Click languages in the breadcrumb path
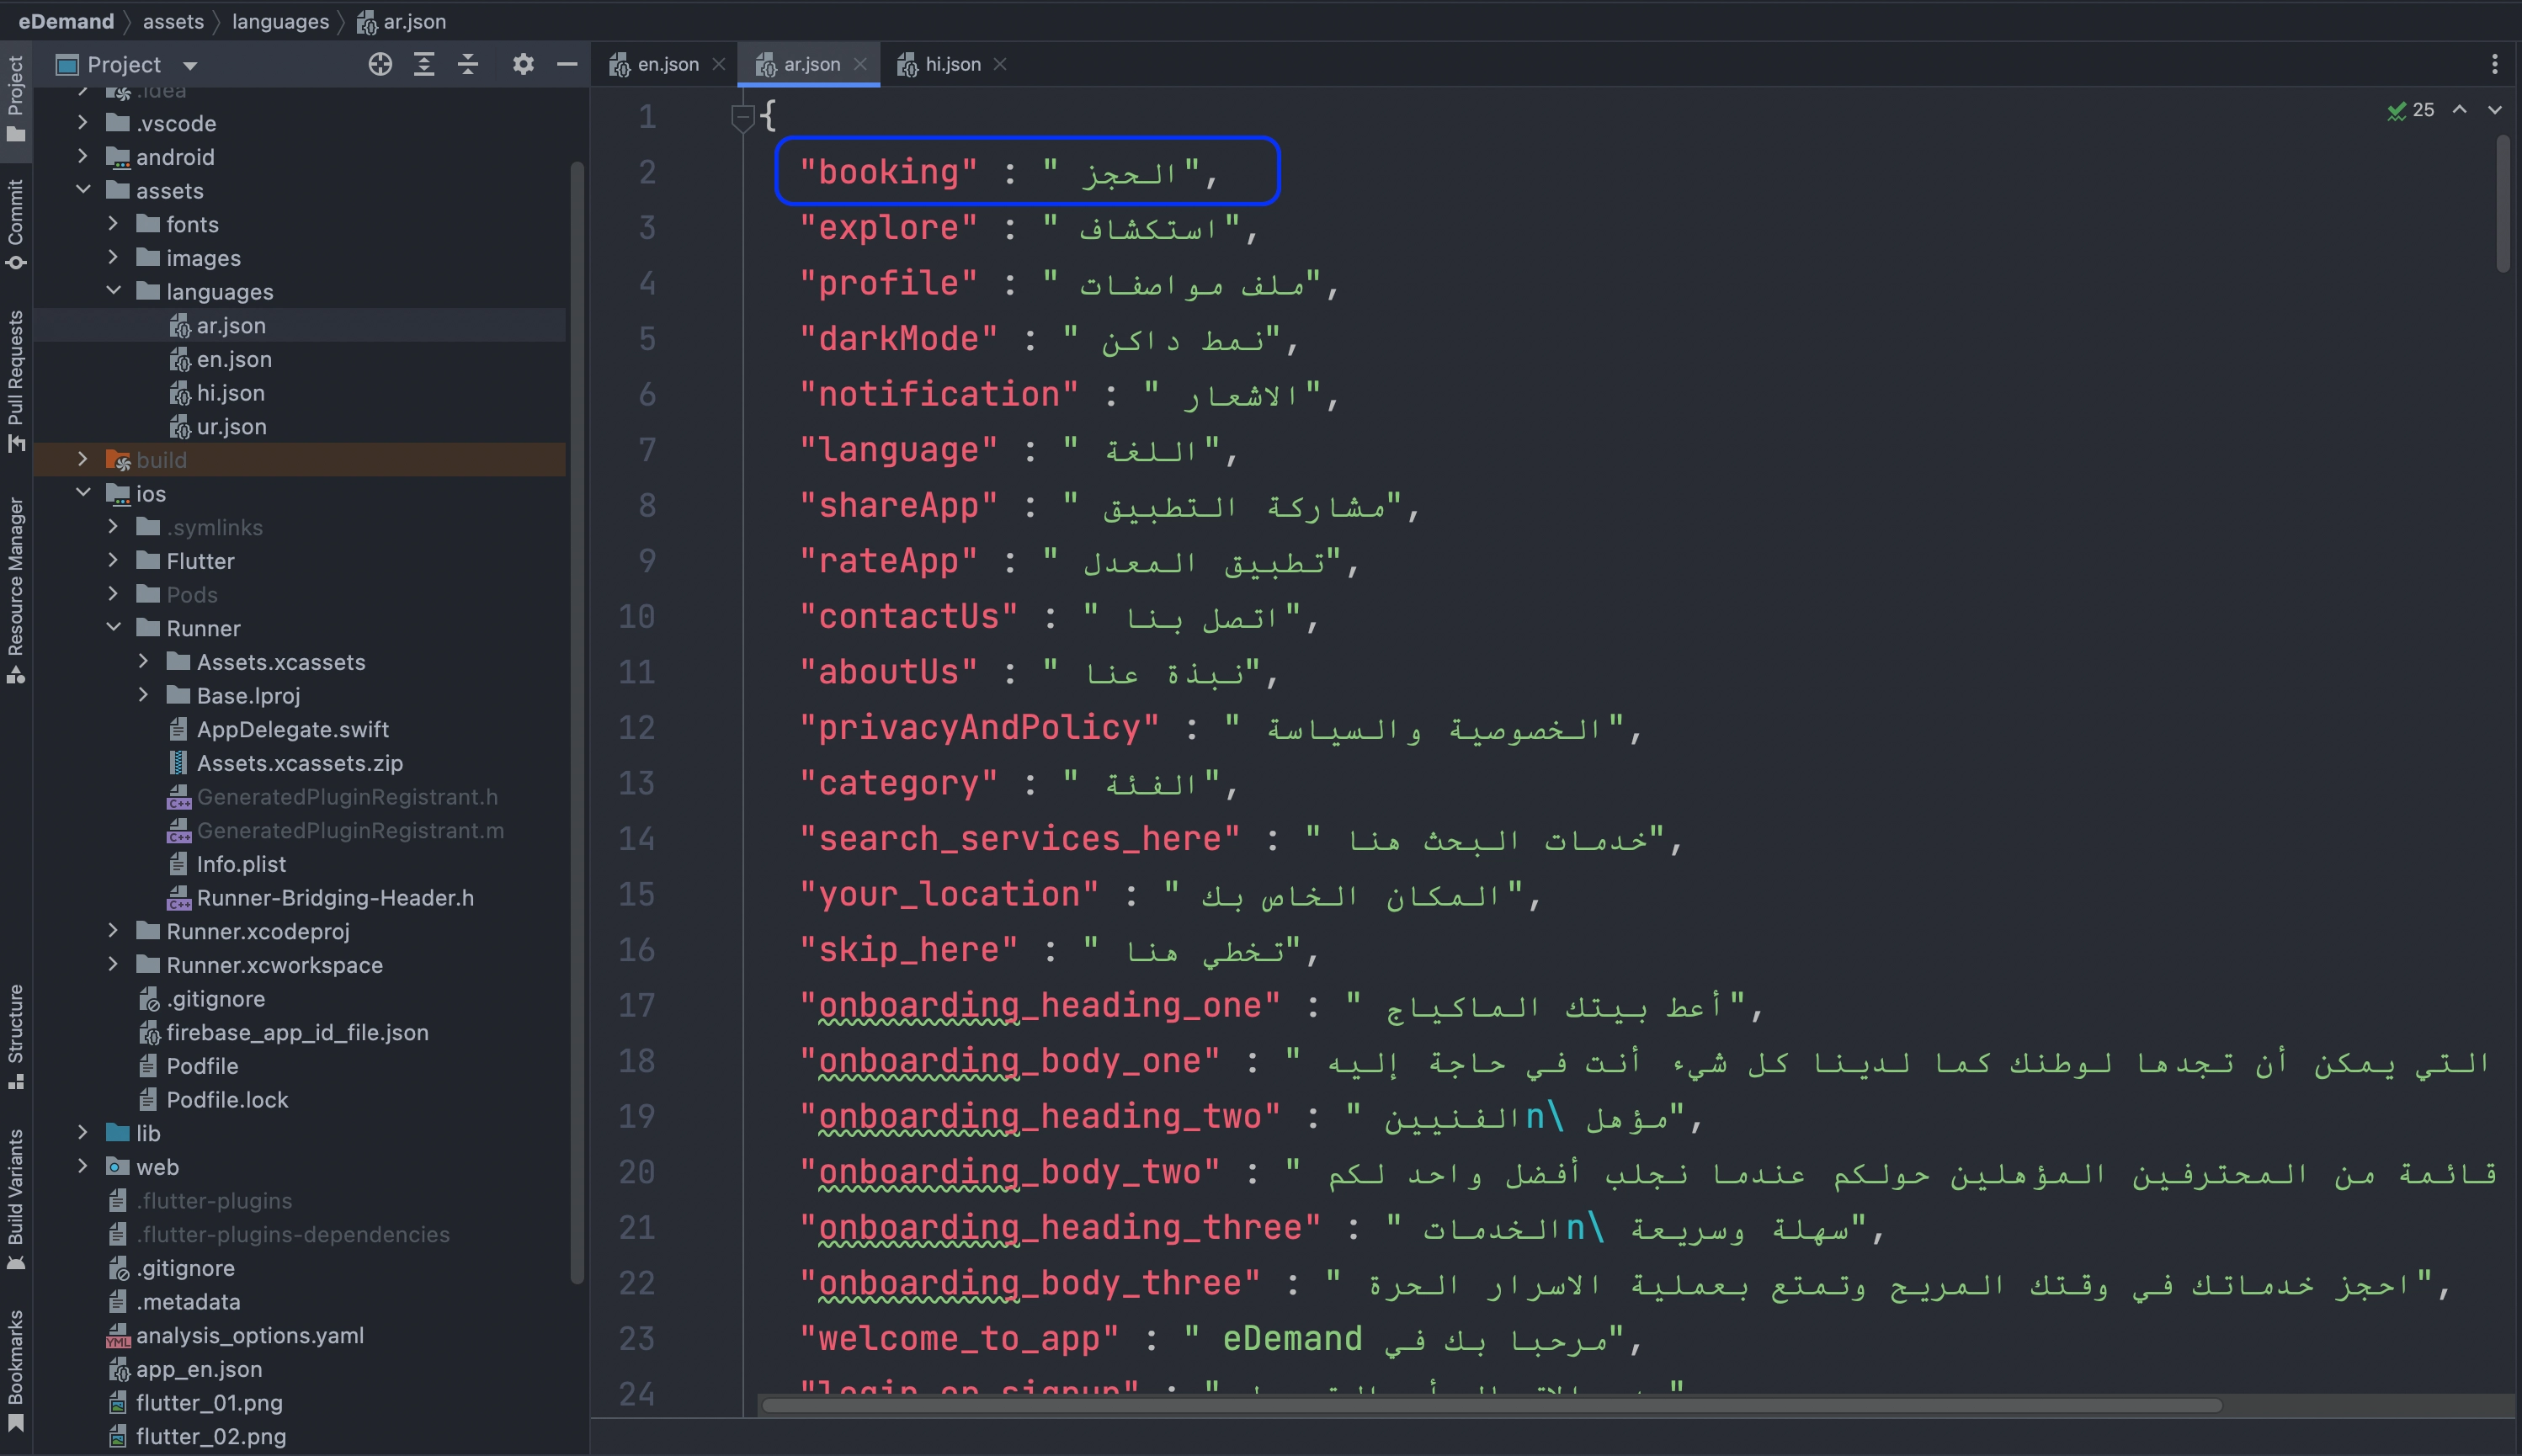Image resolution: width=2522 pixels, height=1456 pixels. pos(280,21)
